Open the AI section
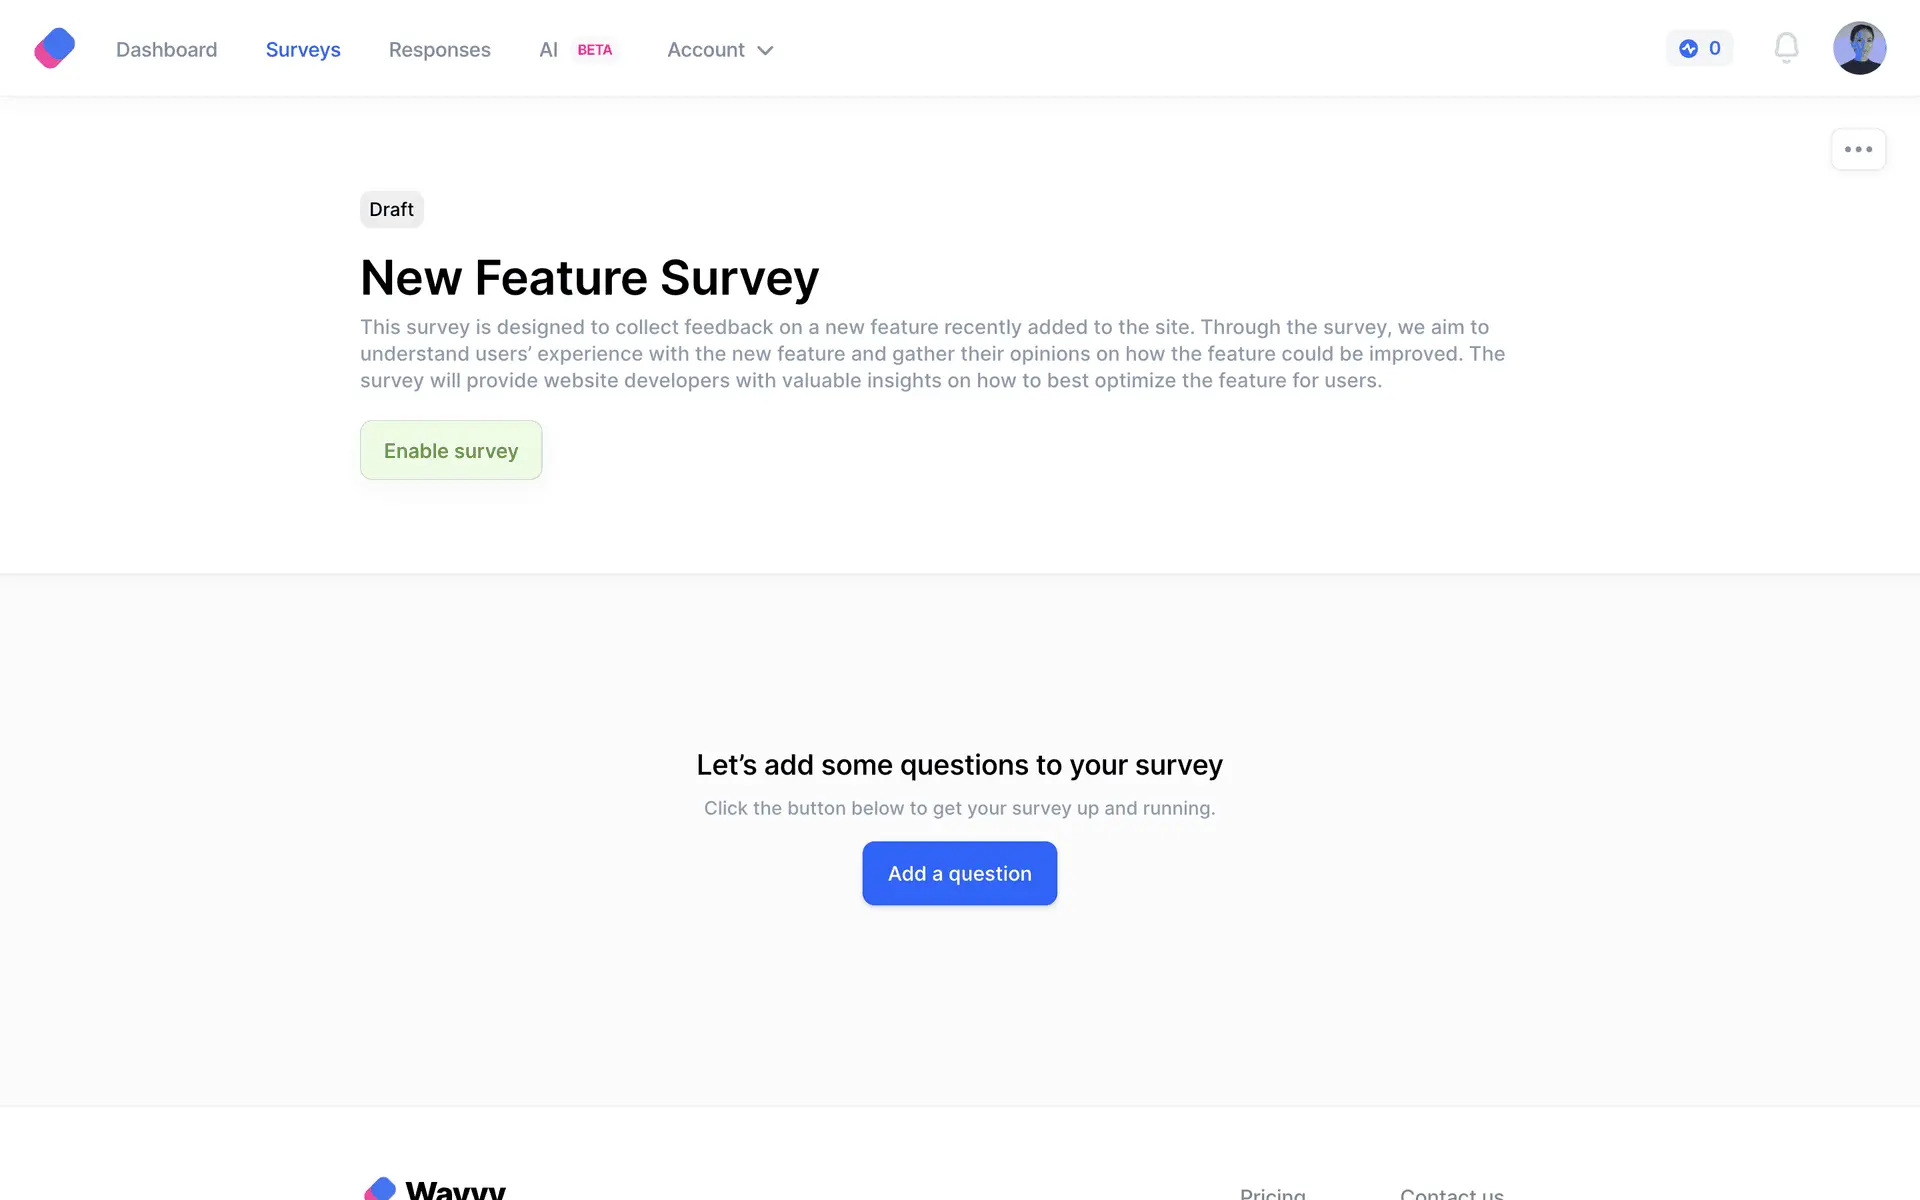The height and width of the screenshot is (1200, 1920). (548, 50)
